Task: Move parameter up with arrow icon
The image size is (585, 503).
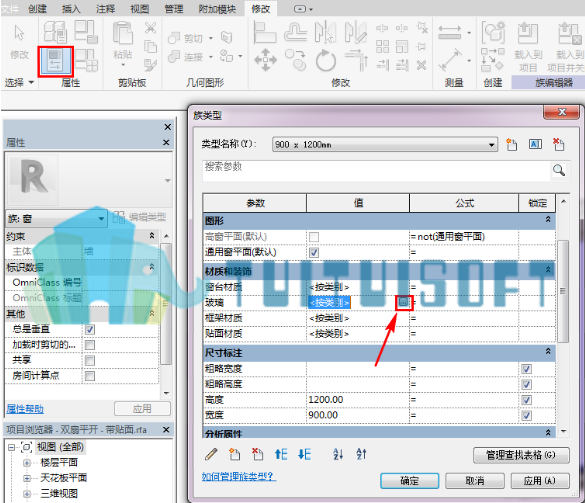Action: tap(281, 454)
